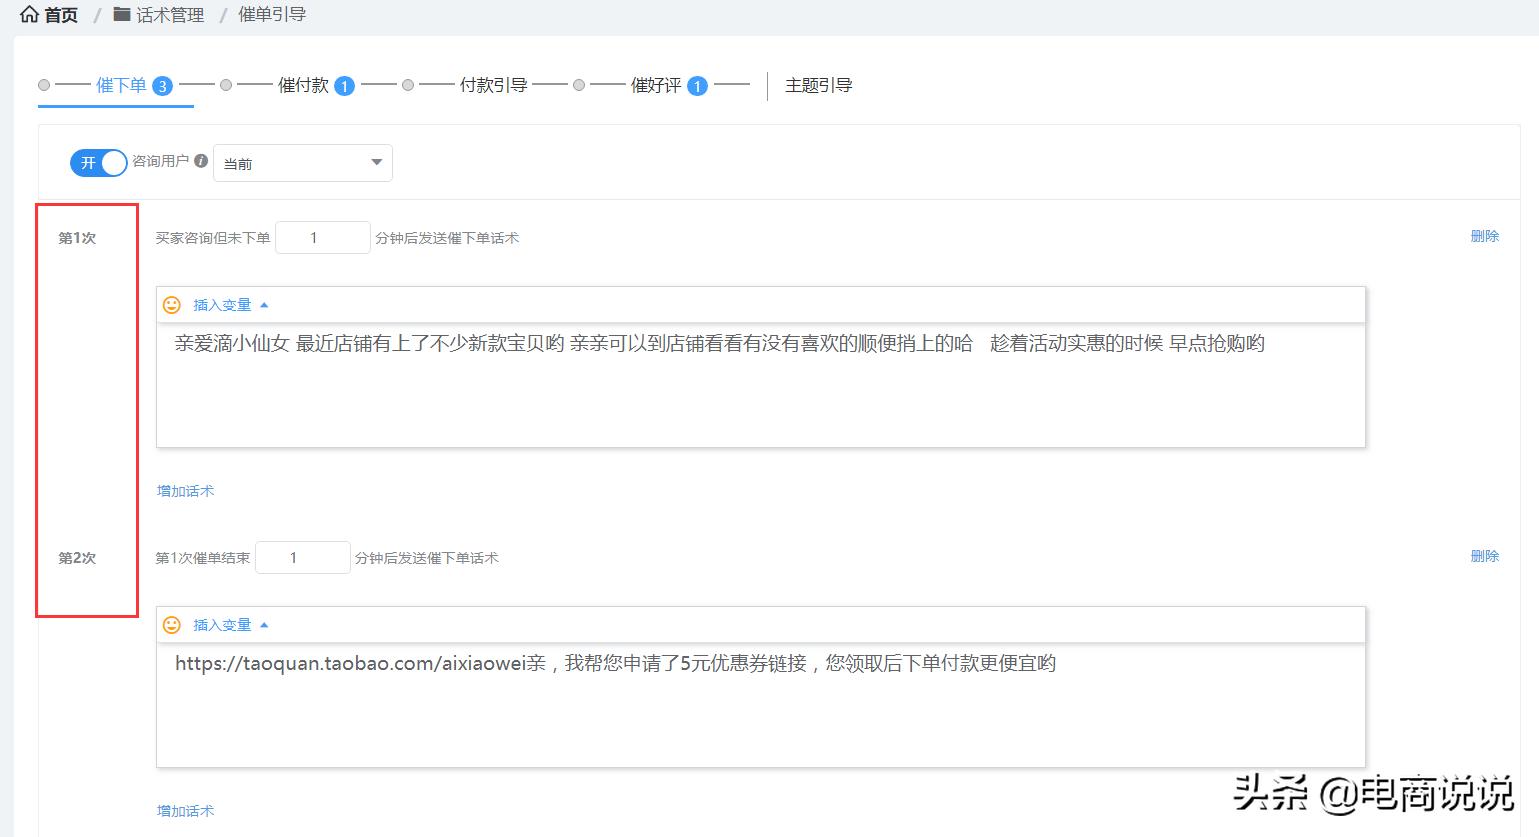
Task: Expand 插入变量 in the second script editor
Action: point(230,625)
